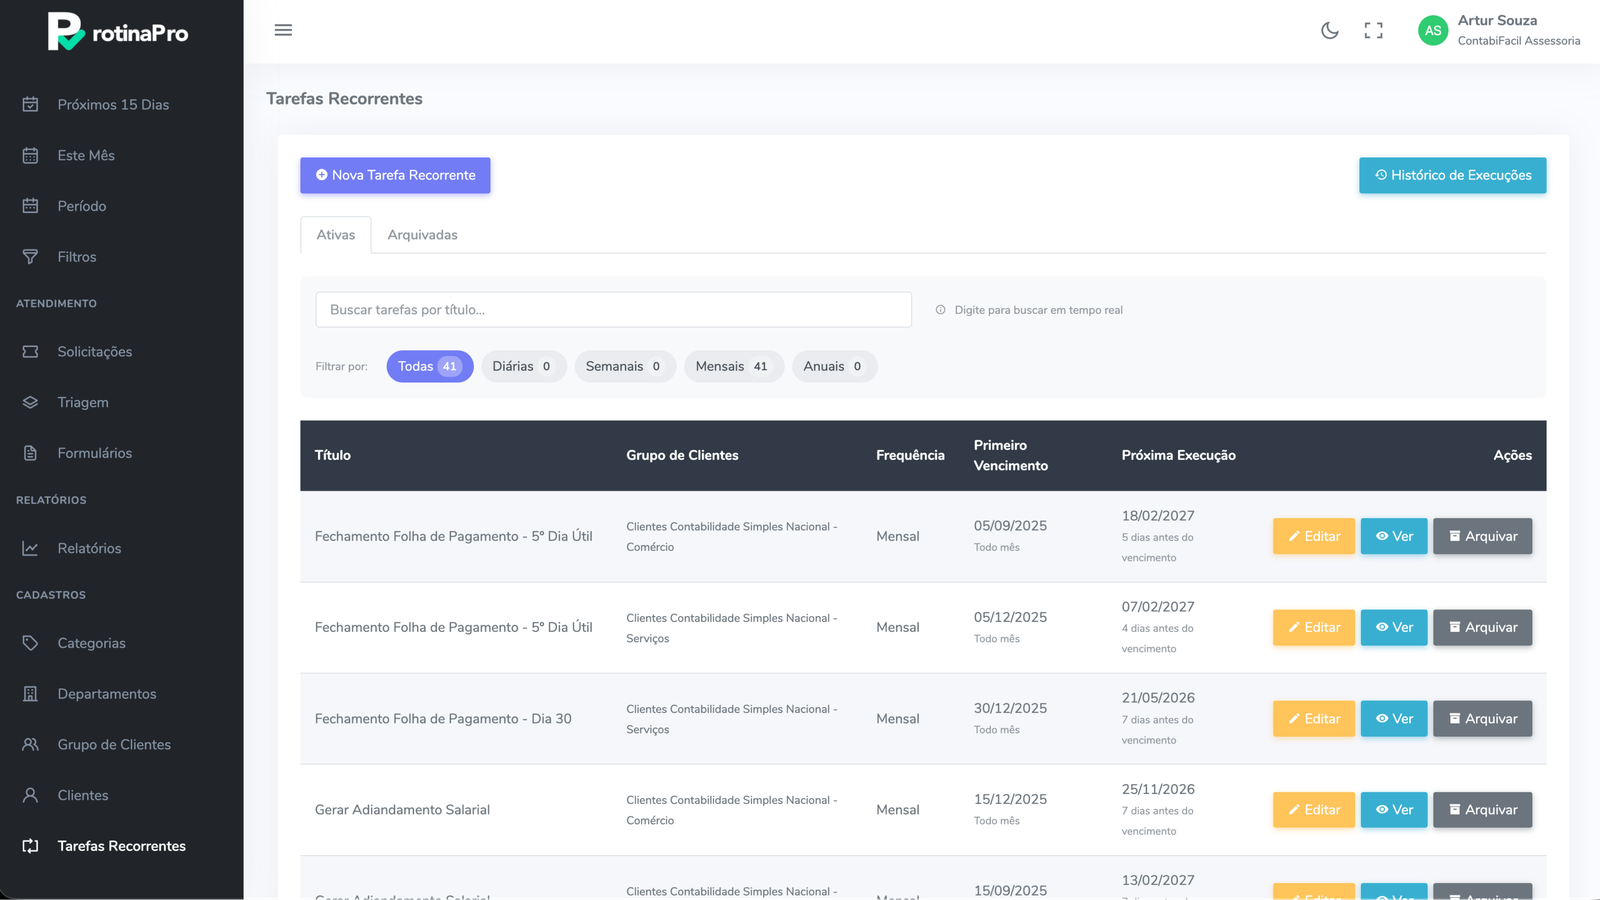Click the Artur Souza user name

(x=1497, y=20)
